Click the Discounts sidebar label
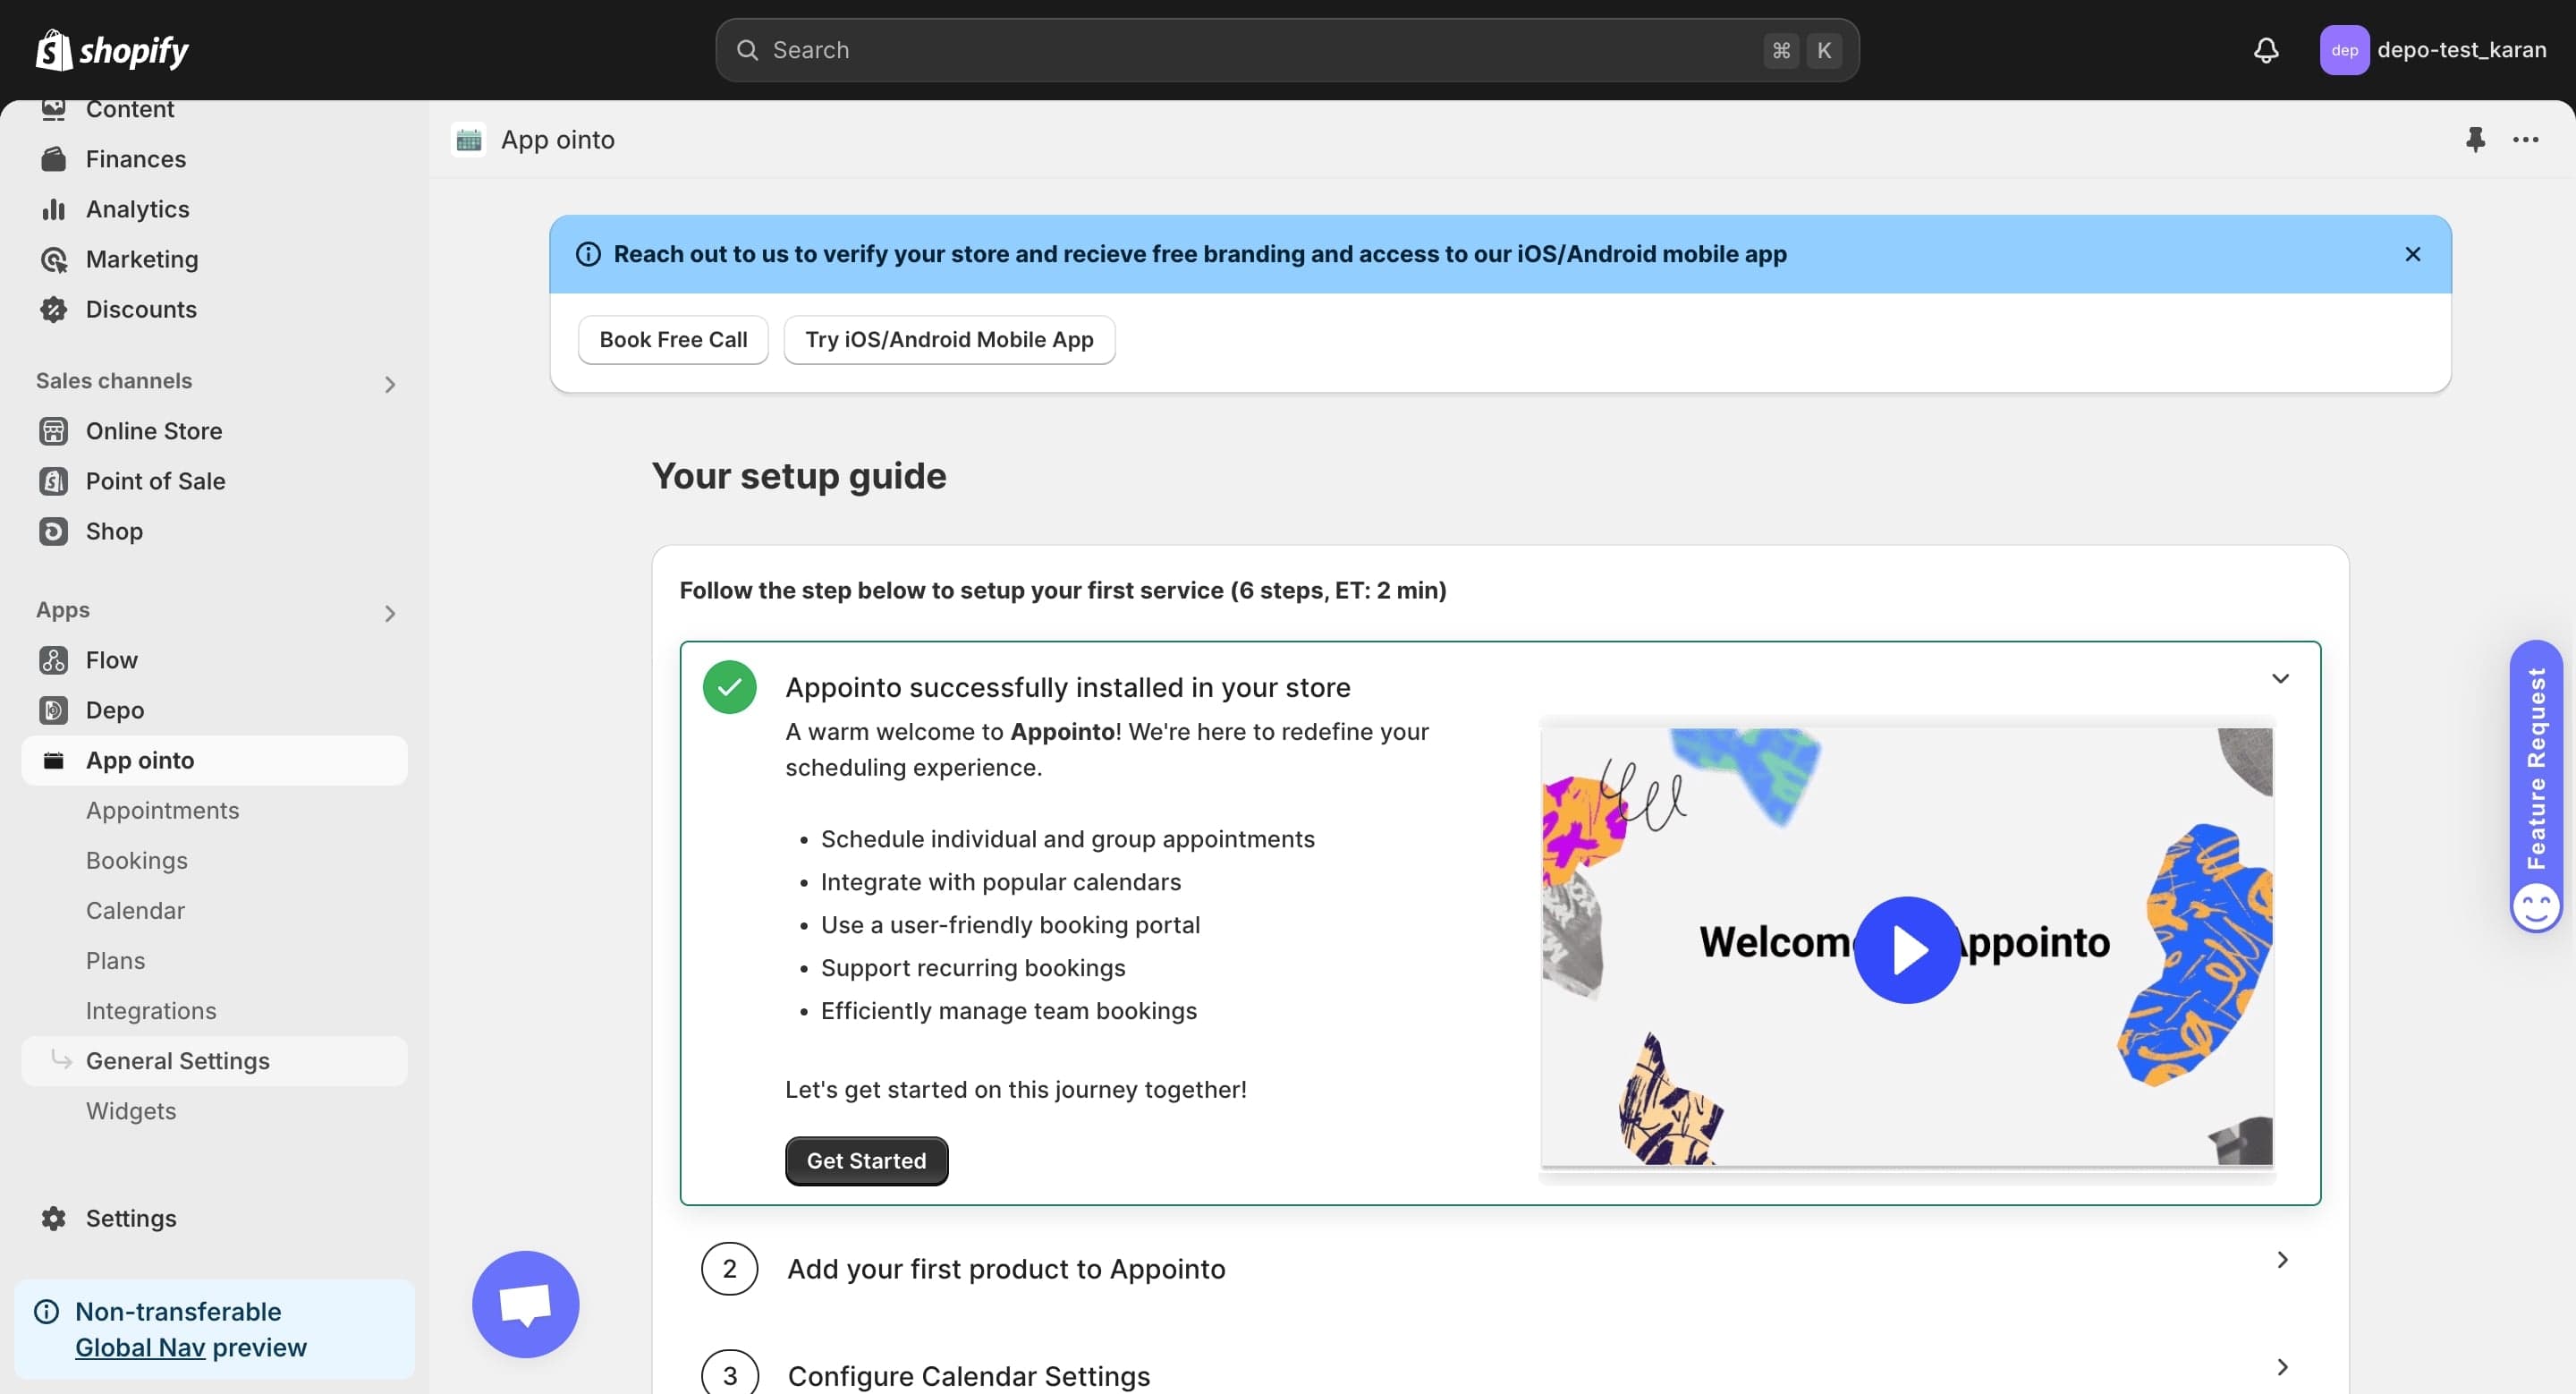The height and width of the screenshot is (1394, 2576). pyautogui.click(x=141, y=309)
